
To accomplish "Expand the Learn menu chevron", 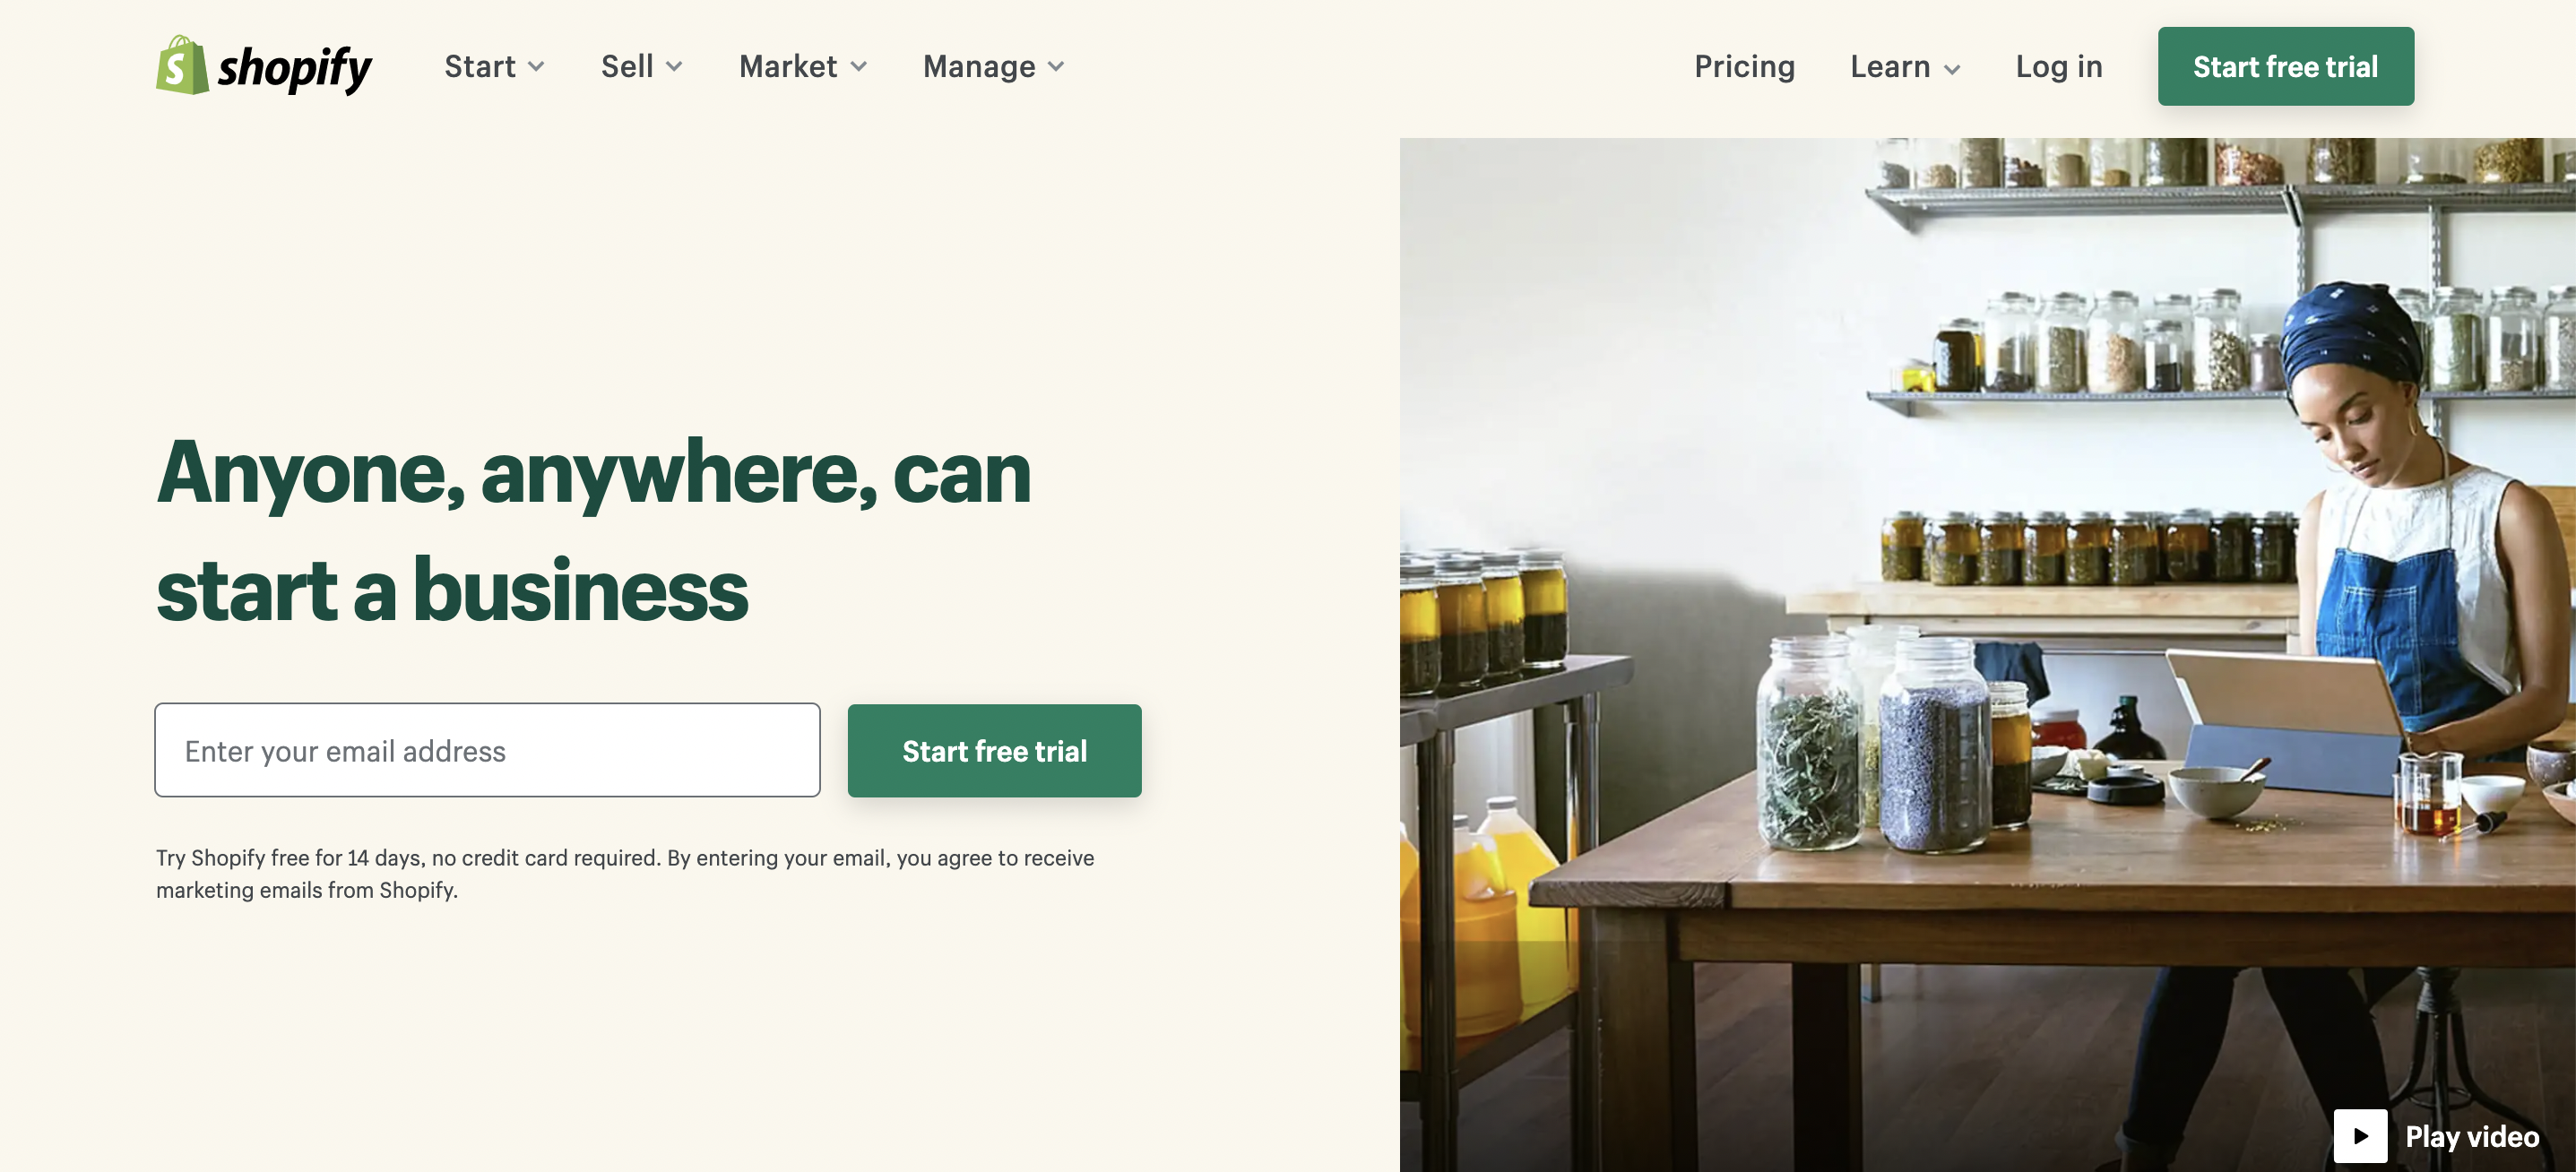I will [1952, 69].
